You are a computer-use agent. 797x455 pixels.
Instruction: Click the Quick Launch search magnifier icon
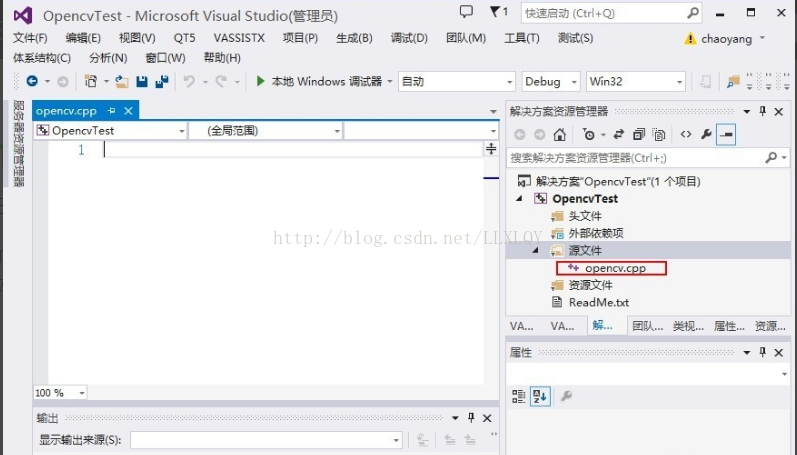point(693,13)
